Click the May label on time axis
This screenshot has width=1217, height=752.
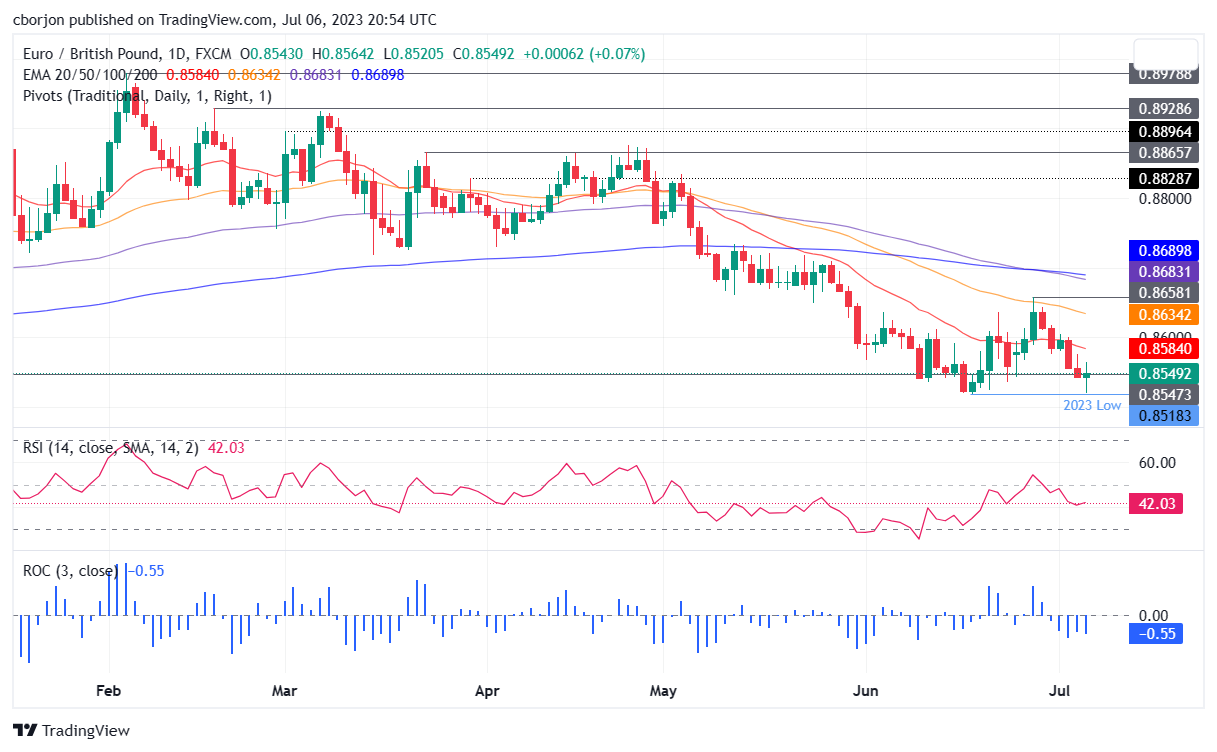(663, 690)
